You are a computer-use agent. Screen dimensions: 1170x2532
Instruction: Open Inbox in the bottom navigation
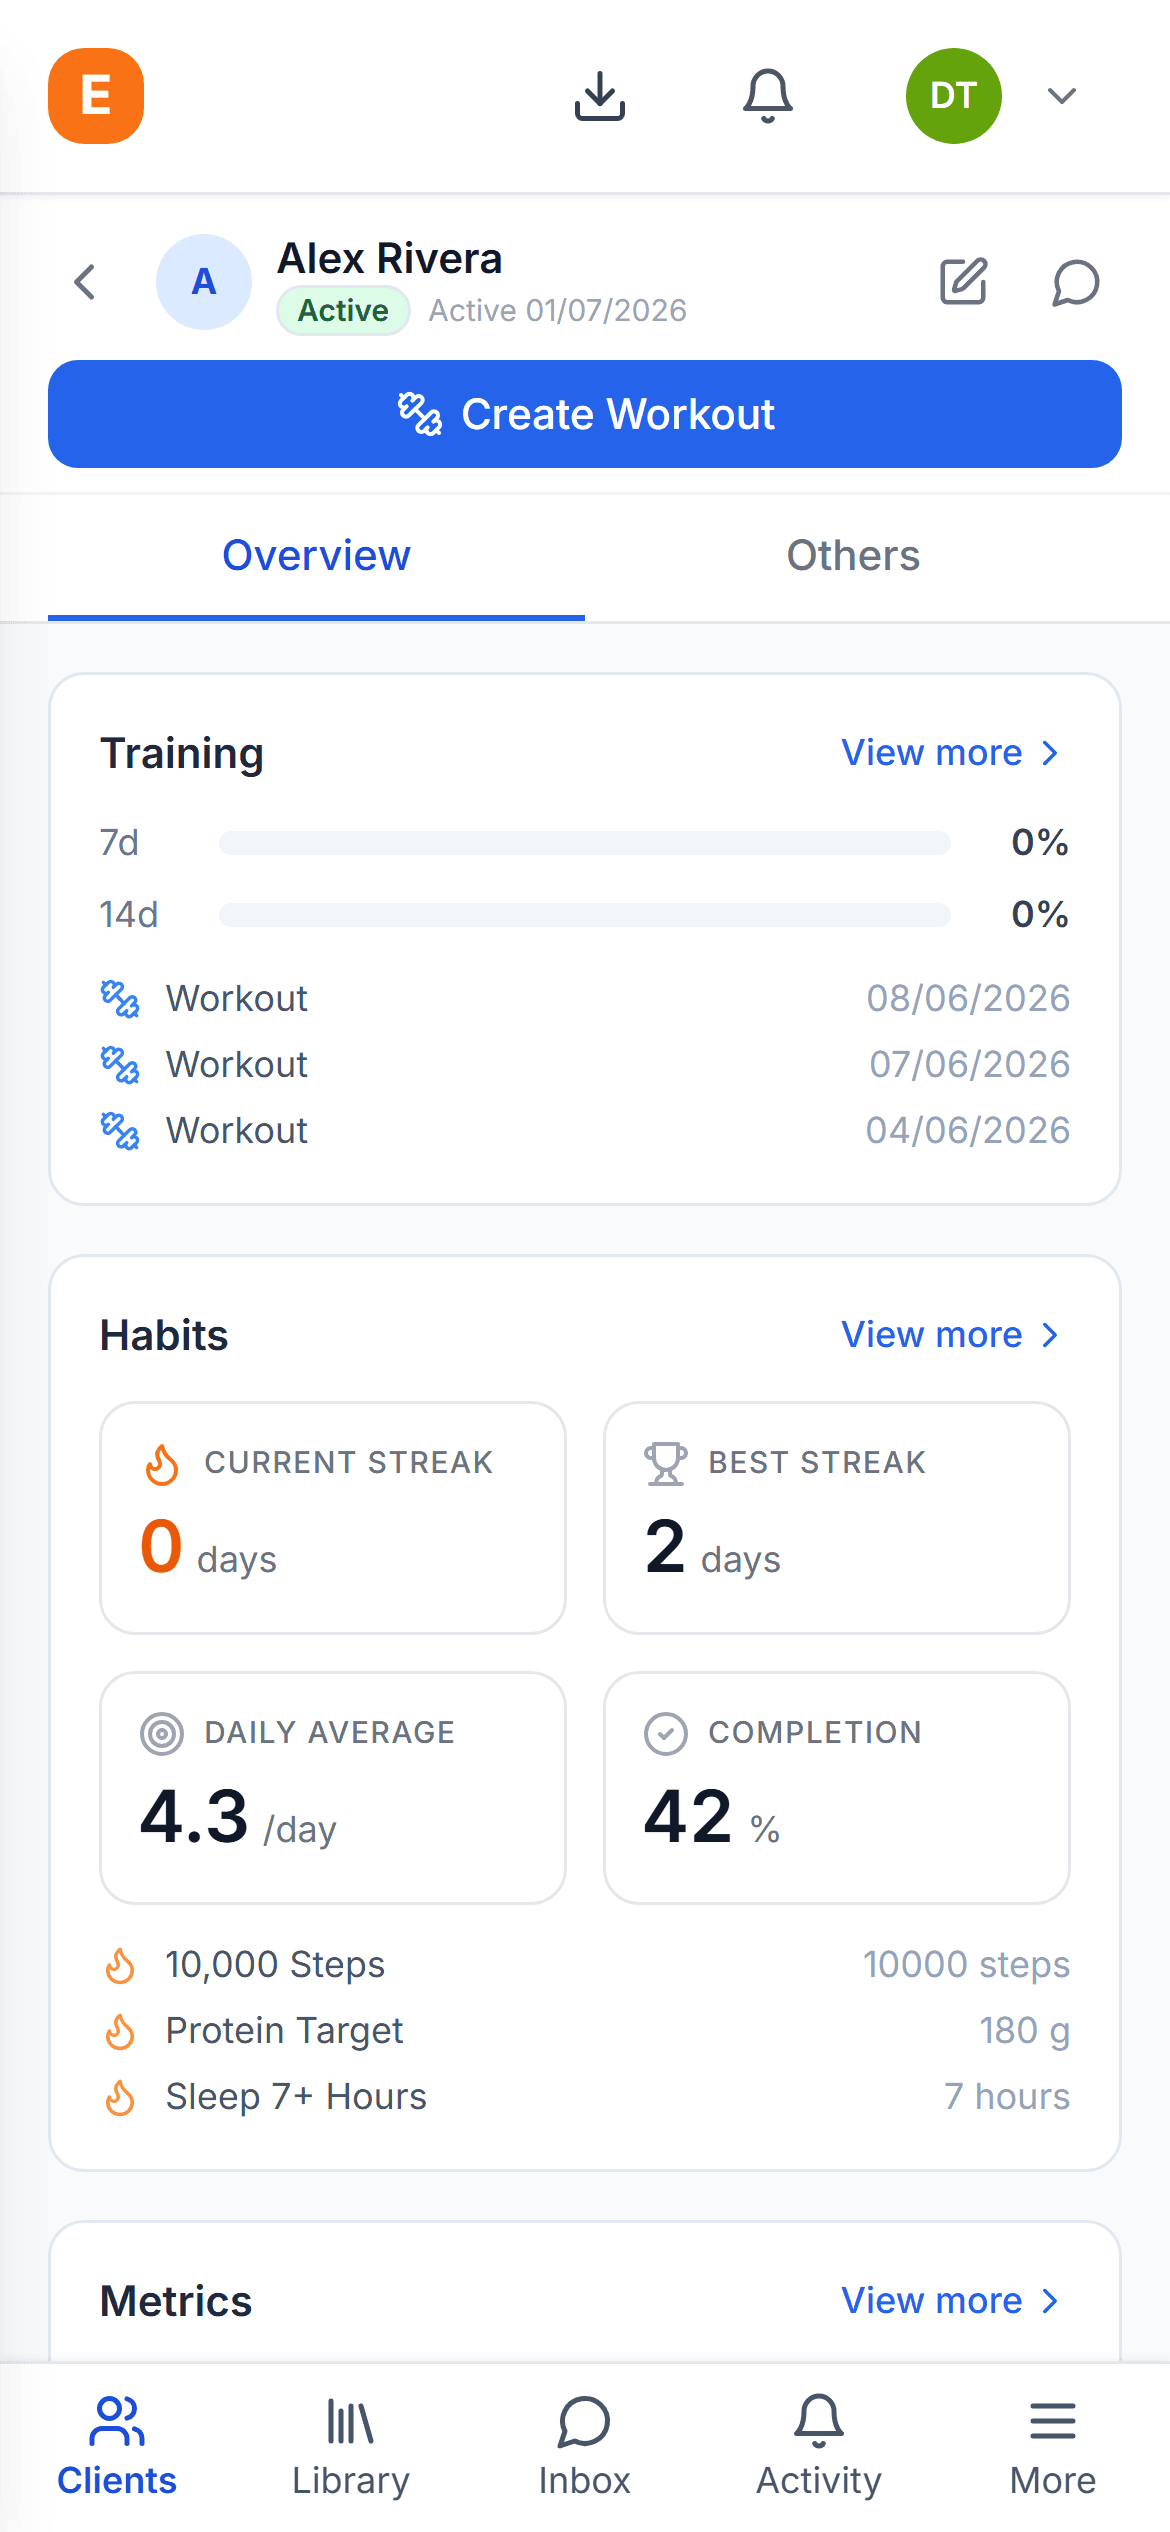[x=585, y=2448]
